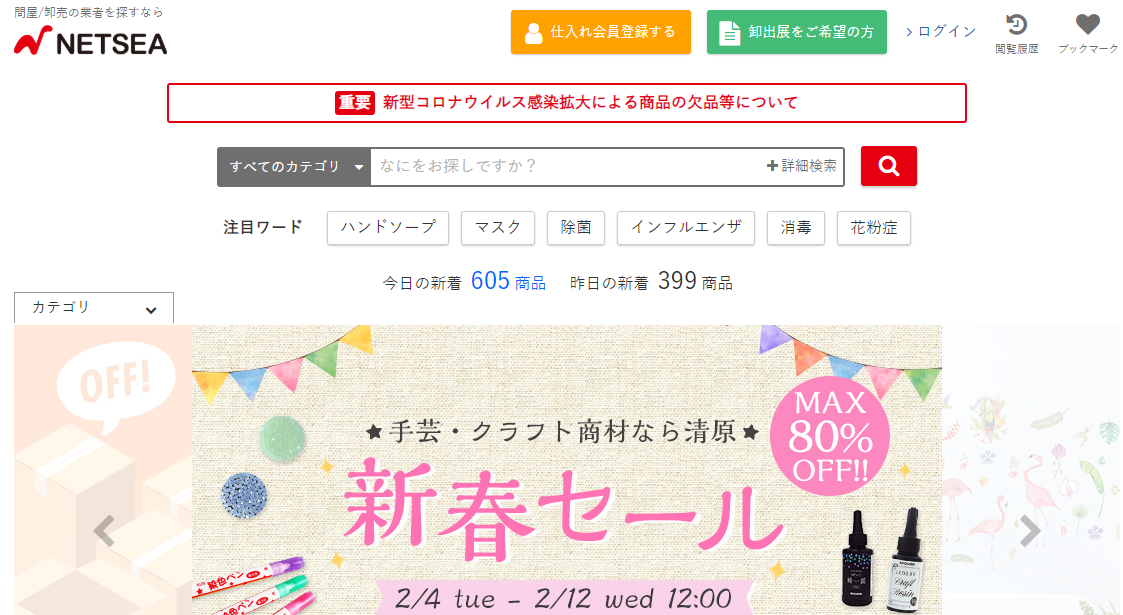Viewport: 1123px width, 615px height.
Task: Click 605 商品 today's new arrivals
Action: (x=508, y=281)
